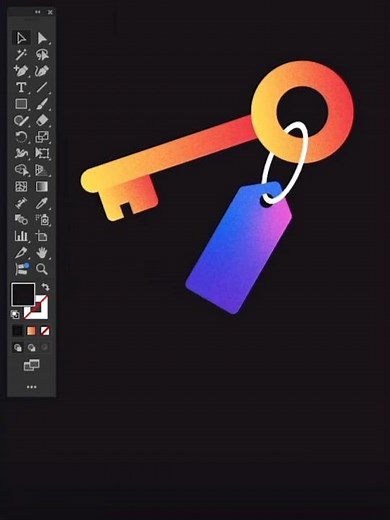
Task: Close the tools panel
Action: point(50,12)
